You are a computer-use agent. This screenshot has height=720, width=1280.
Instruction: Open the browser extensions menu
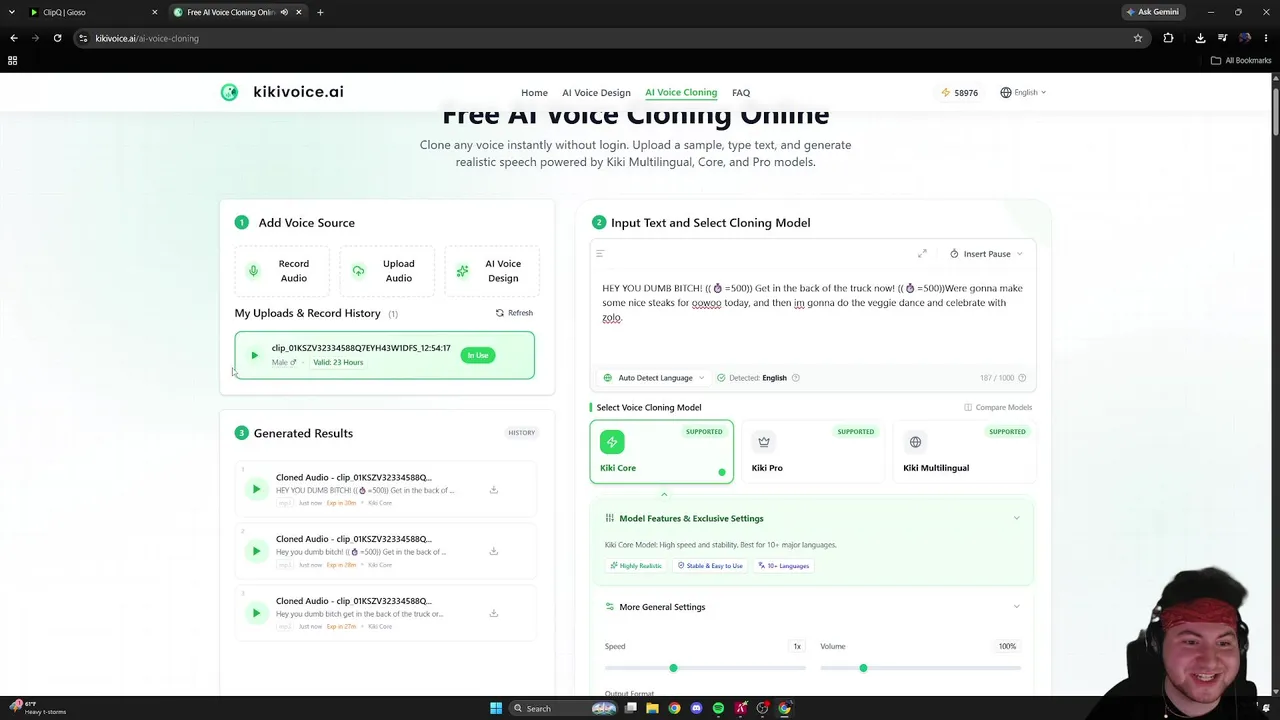pos(1168,38)
